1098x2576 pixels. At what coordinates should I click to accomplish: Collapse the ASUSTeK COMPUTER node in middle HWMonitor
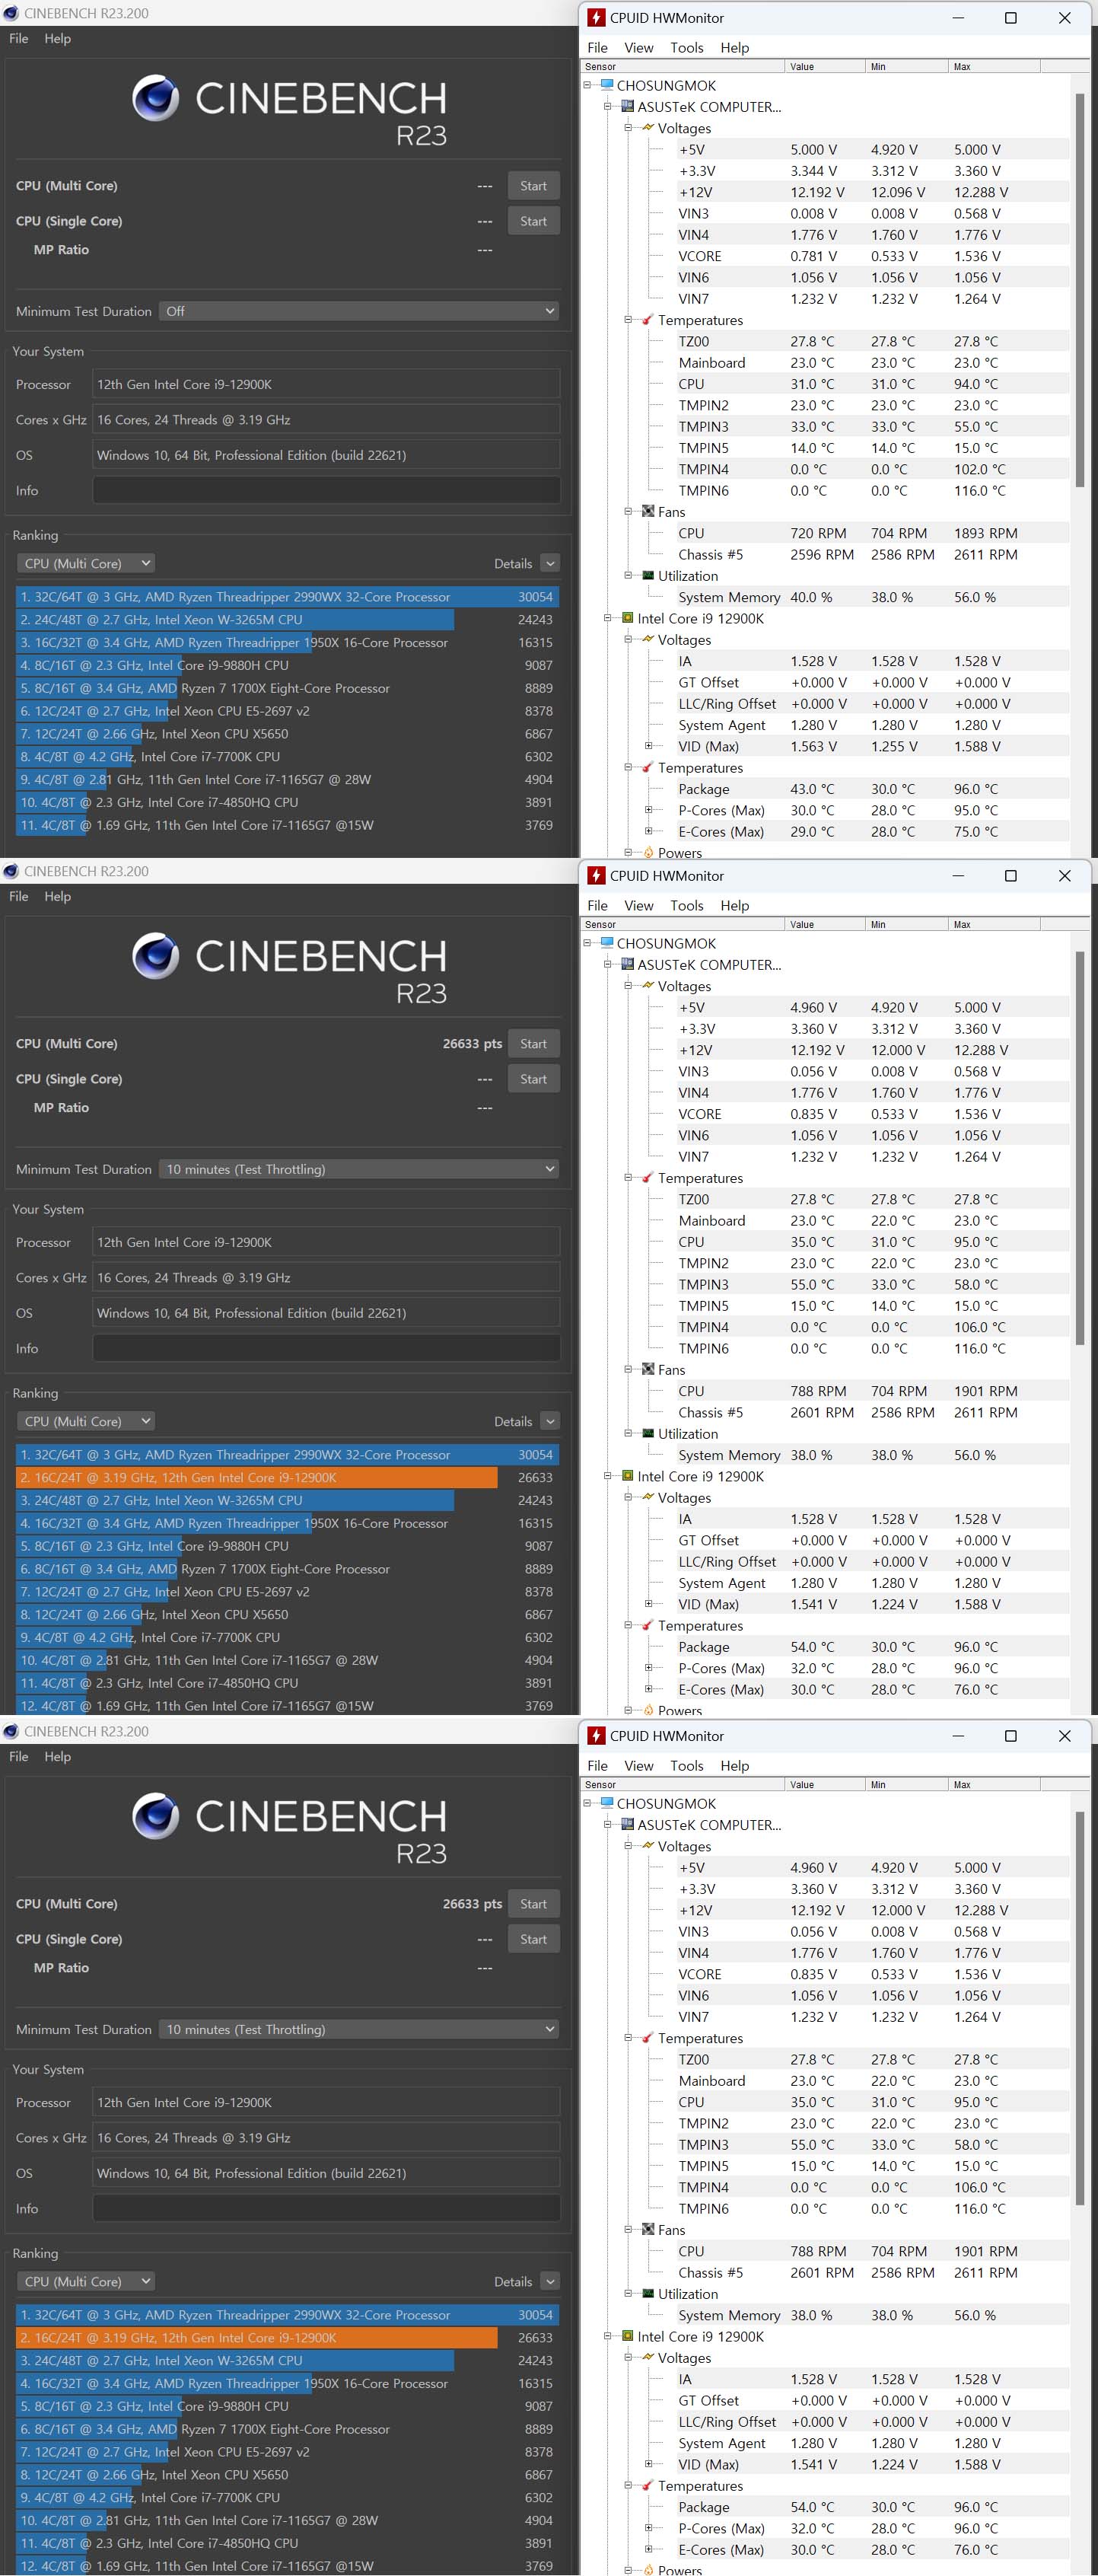(607, 964)
